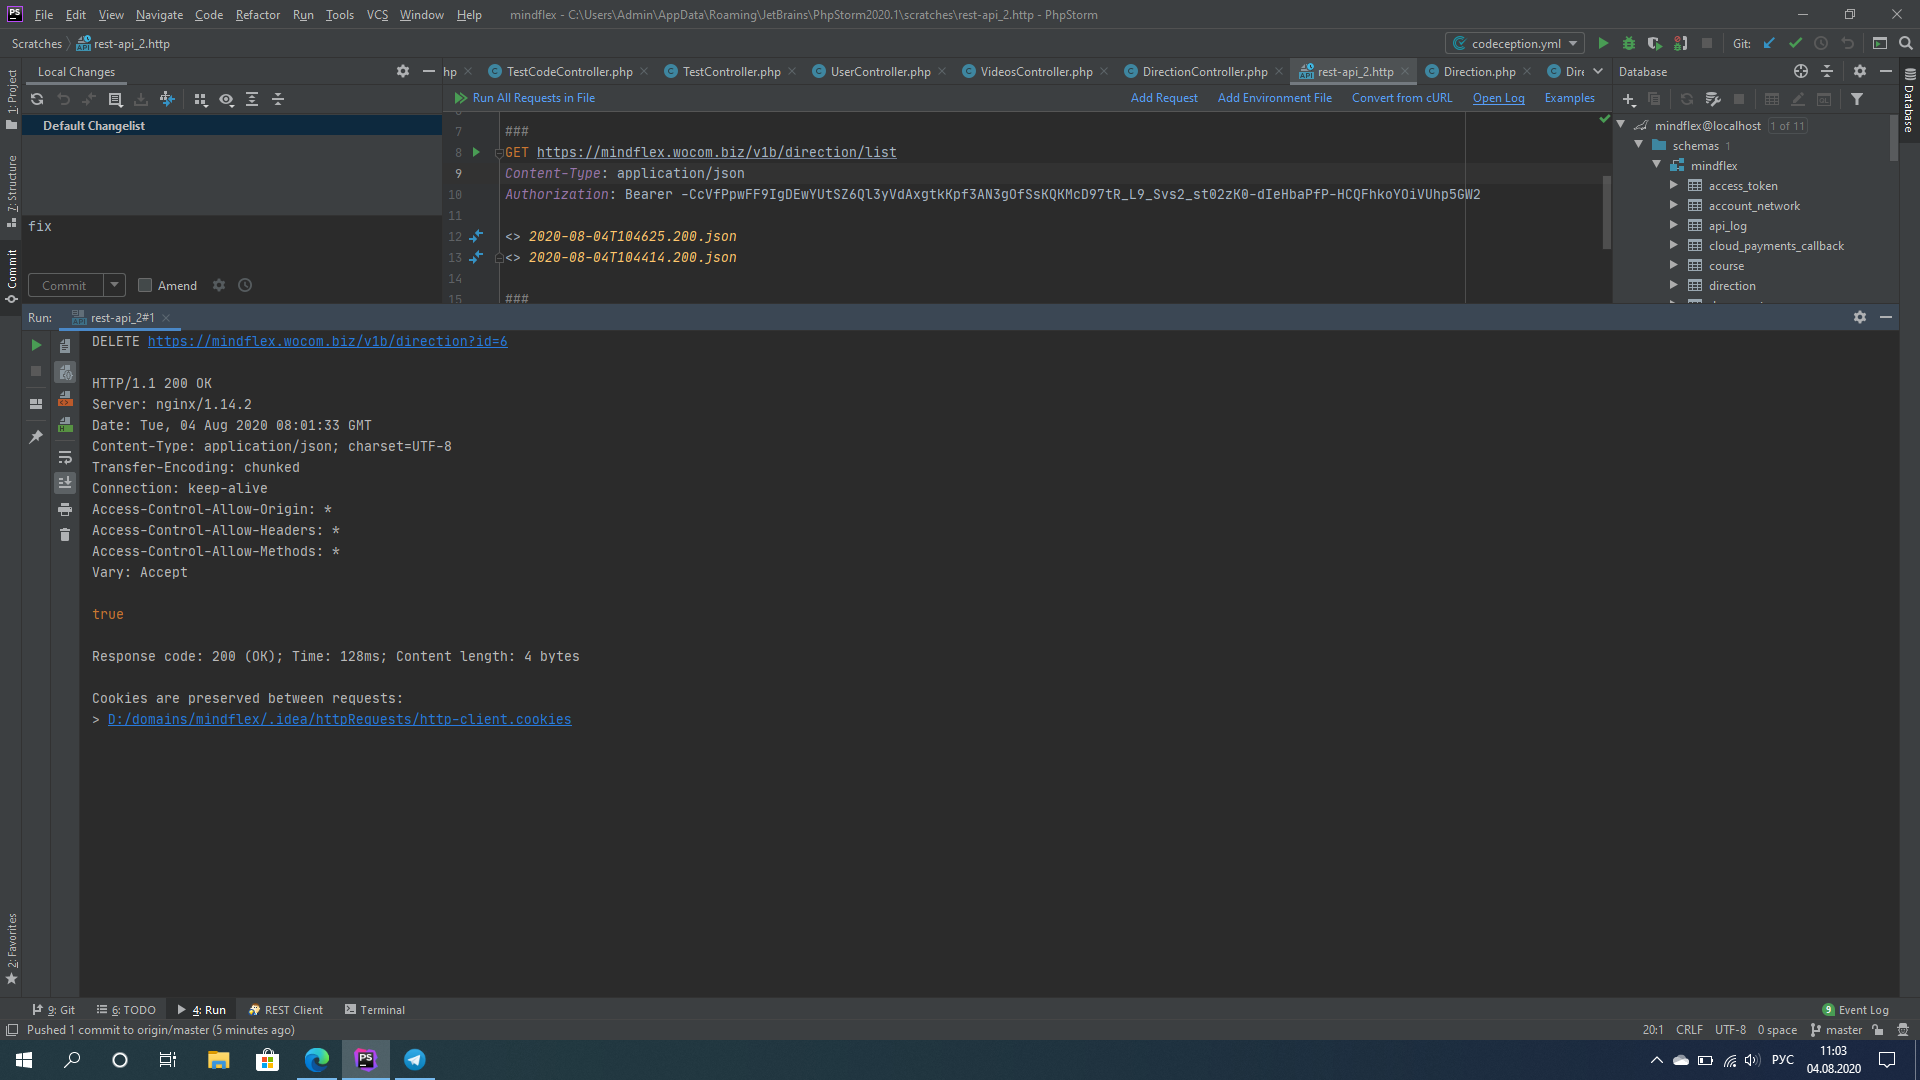Open codeception.yml run configuration dropdown

[1515, 43]
